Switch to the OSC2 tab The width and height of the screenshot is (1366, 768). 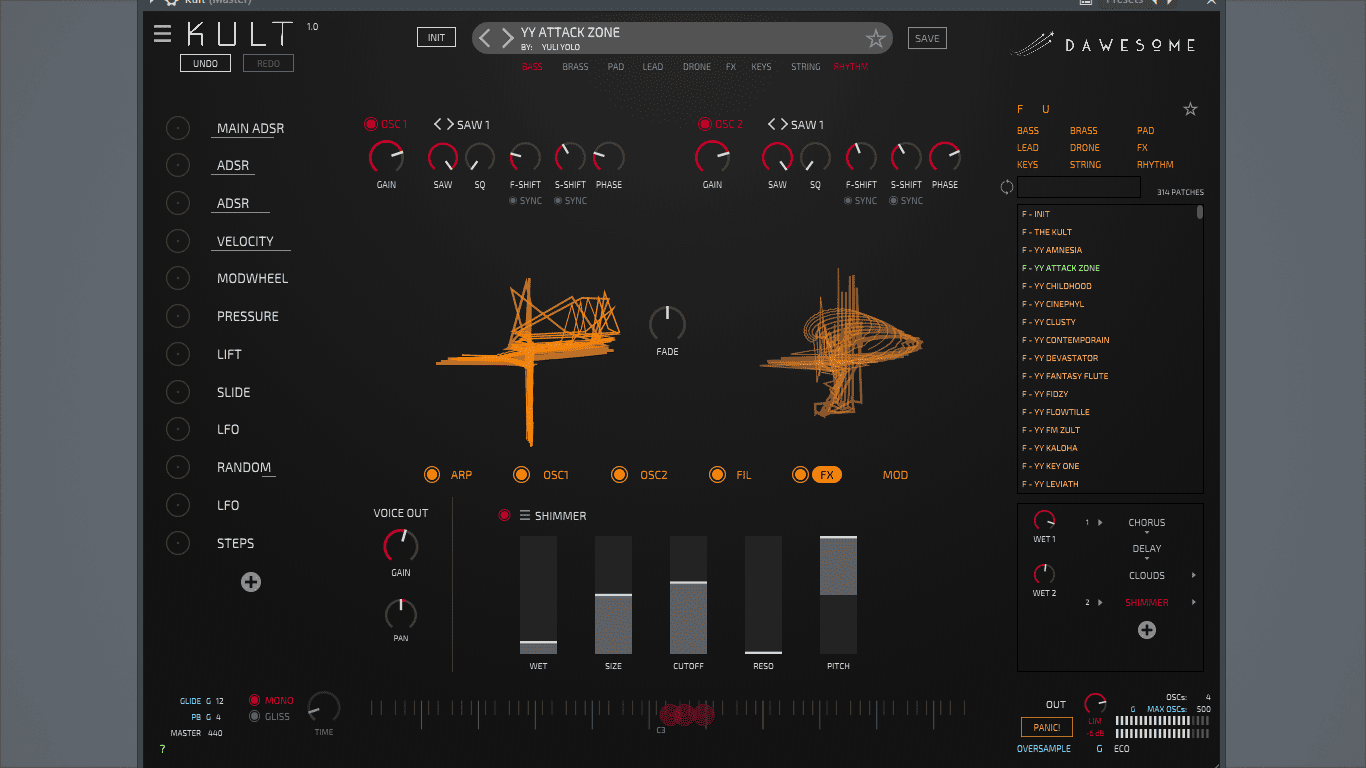click(x=654, y=475)
